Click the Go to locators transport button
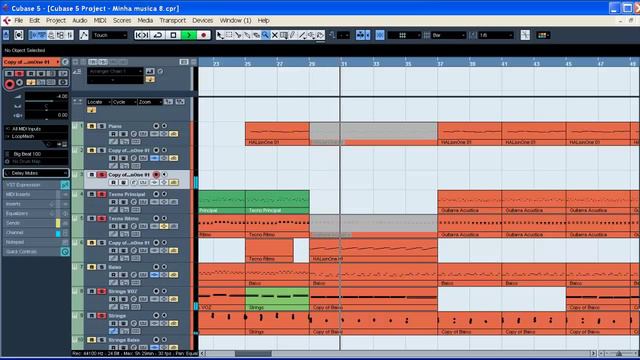 (142, 36)
